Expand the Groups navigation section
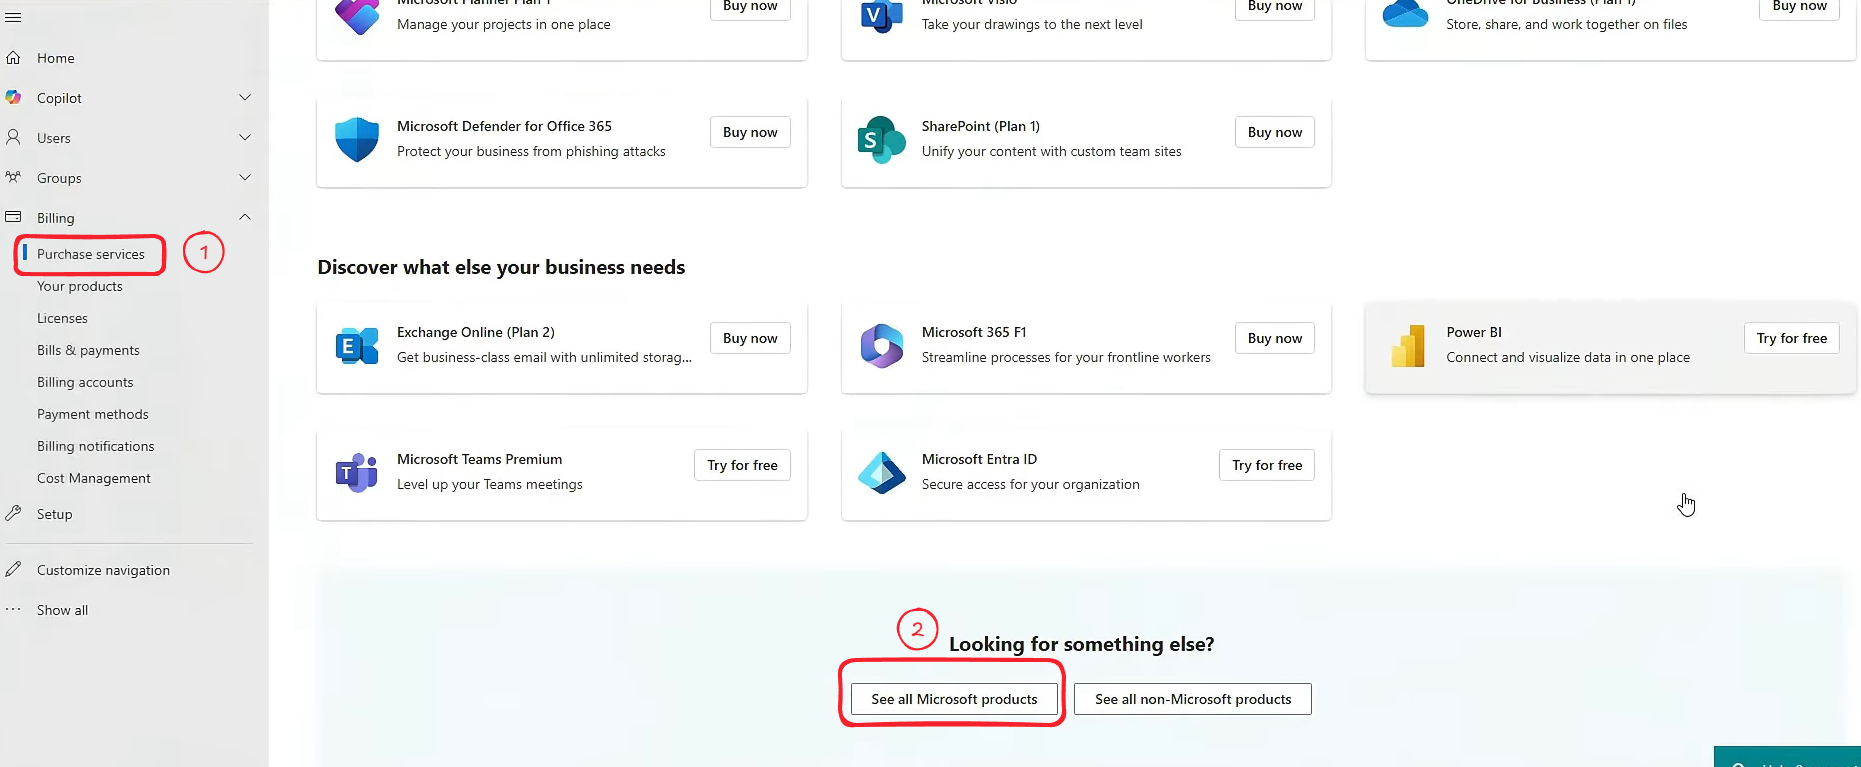 (x=245, y=177)
